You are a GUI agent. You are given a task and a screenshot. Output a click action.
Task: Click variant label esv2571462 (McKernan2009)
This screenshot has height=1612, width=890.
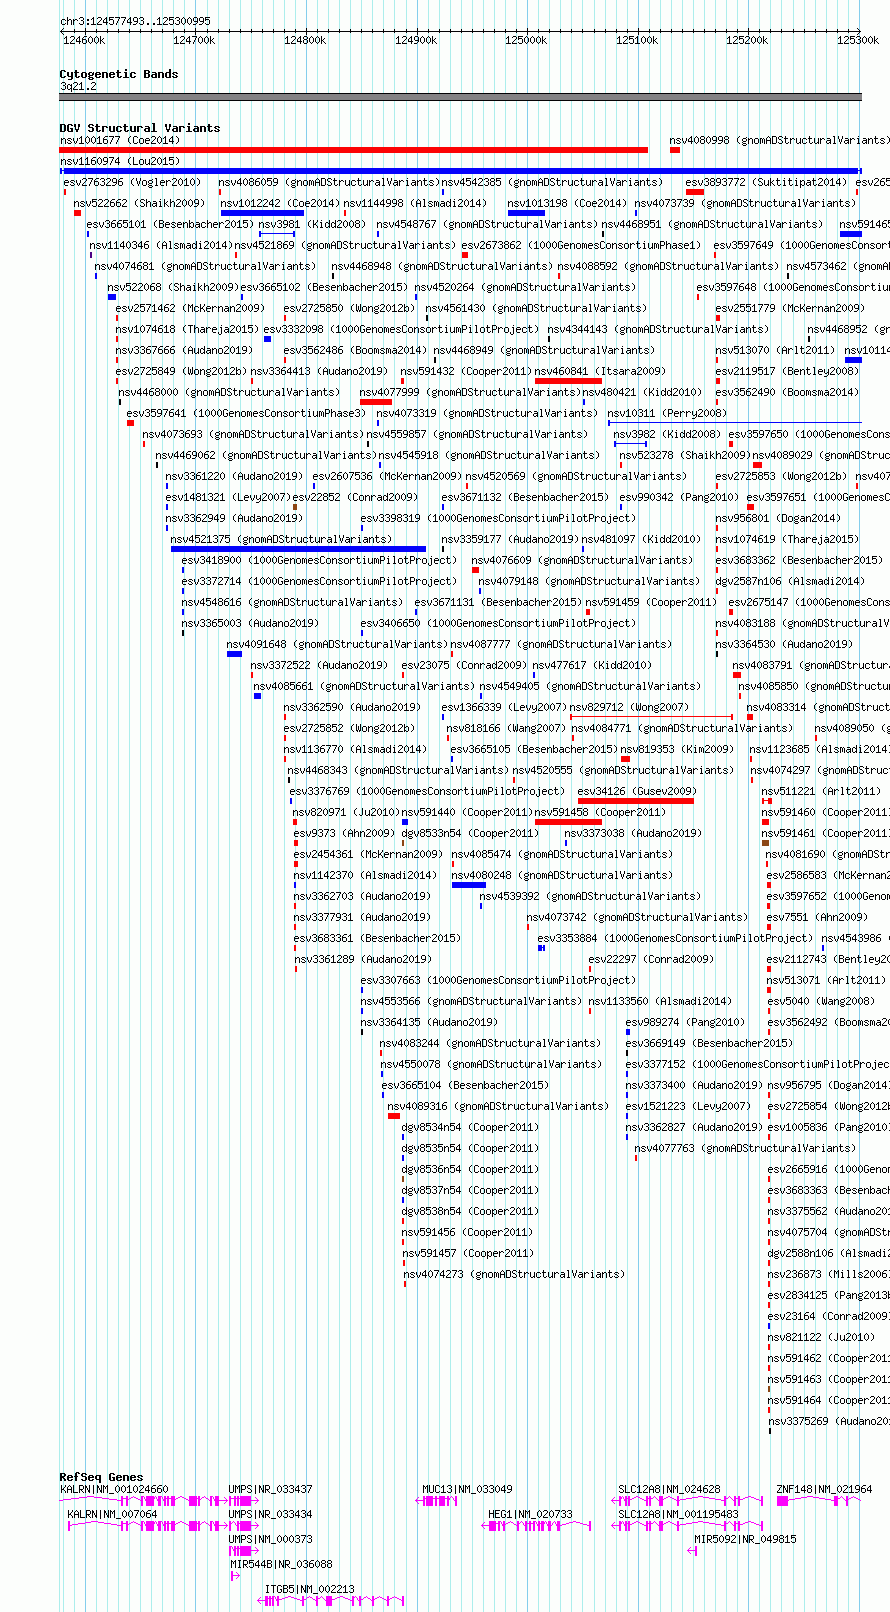point(190,308)
